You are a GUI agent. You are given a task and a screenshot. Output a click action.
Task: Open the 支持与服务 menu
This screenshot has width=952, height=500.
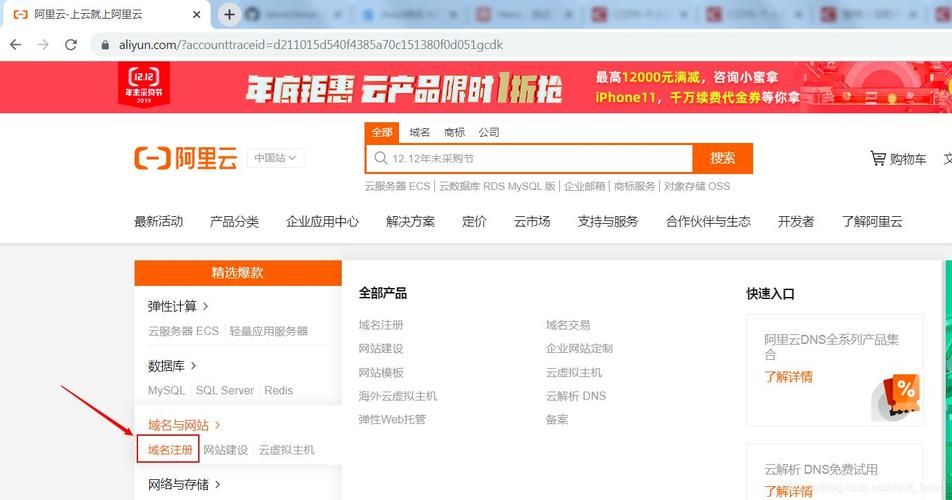click(608, 221)
